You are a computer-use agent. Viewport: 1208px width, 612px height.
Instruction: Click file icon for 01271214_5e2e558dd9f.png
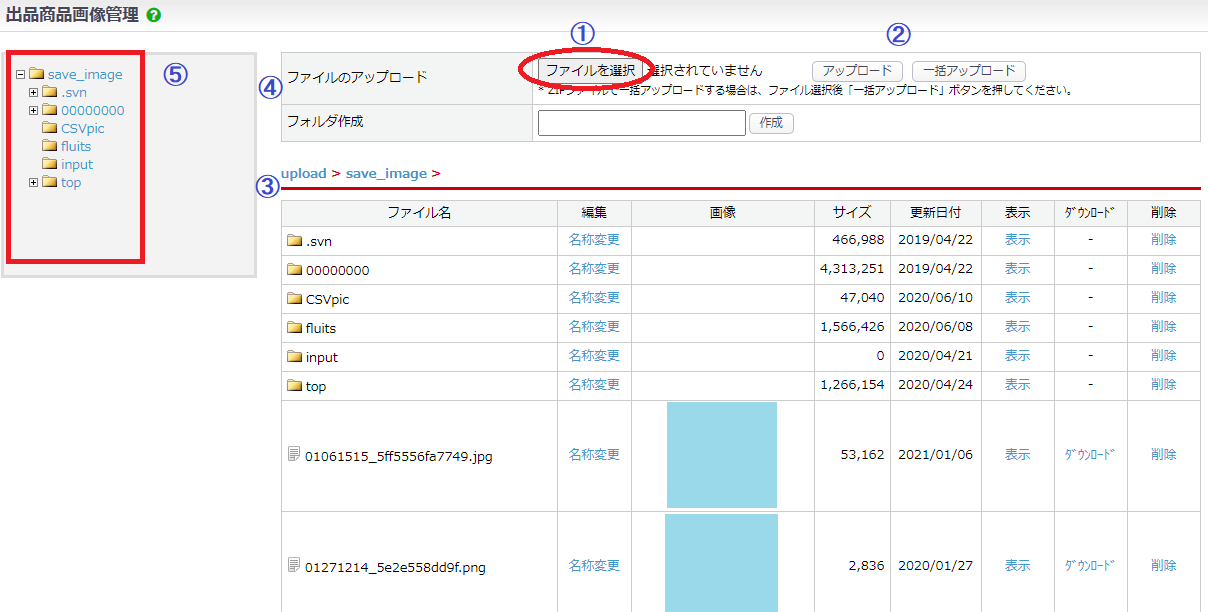click(294, 566)
